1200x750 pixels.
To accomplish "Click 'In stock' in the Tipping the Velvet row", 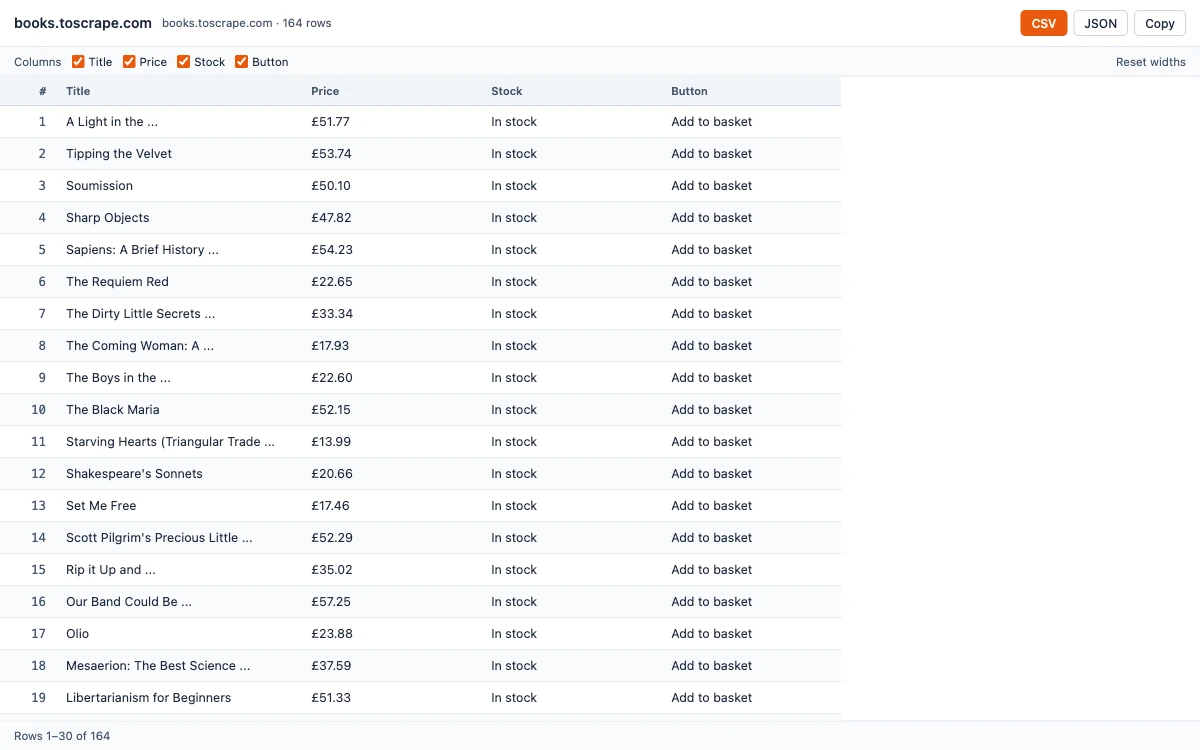I will pyautogui.click(x=514, y=154).
